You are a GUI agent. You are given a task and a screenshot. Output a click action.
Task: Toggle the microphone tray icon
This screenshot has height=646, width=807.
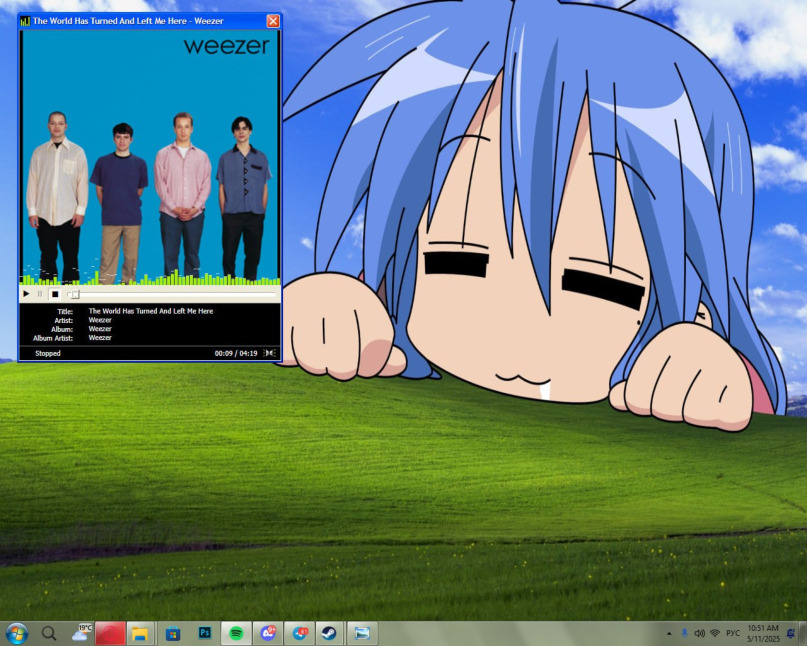tap(684, 633)
